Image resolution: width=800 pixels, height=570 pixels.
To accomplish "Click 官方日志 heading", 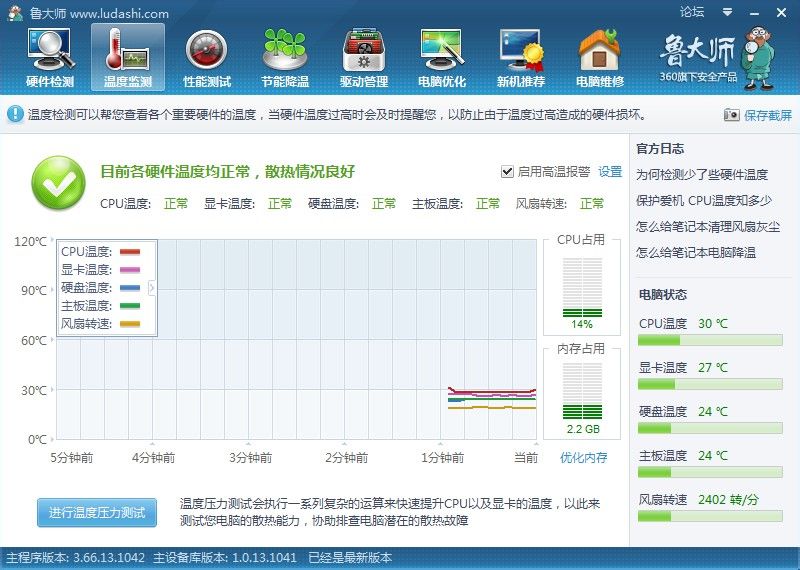I will [660, 149].
